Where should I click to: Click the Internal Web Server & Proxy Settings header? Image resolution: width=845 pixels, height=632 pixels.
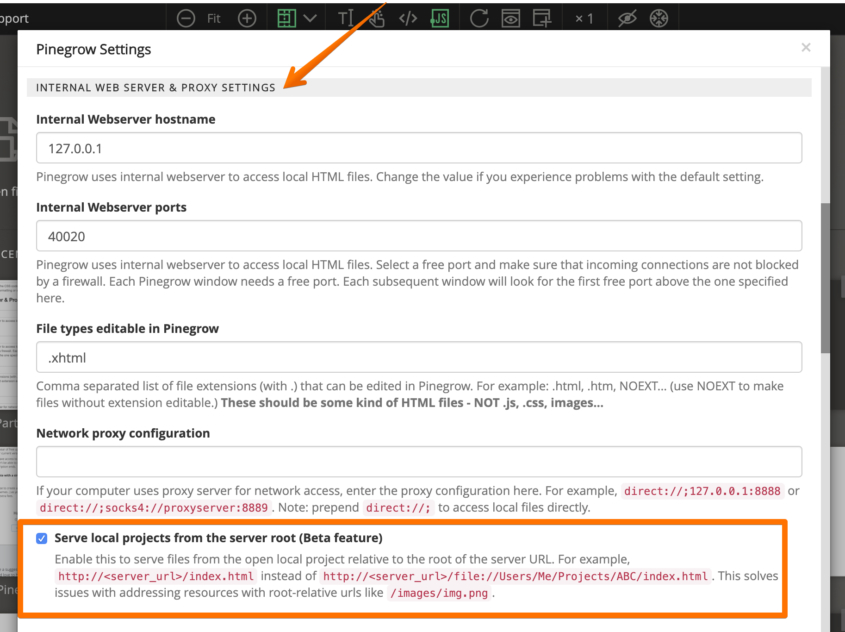155,87
